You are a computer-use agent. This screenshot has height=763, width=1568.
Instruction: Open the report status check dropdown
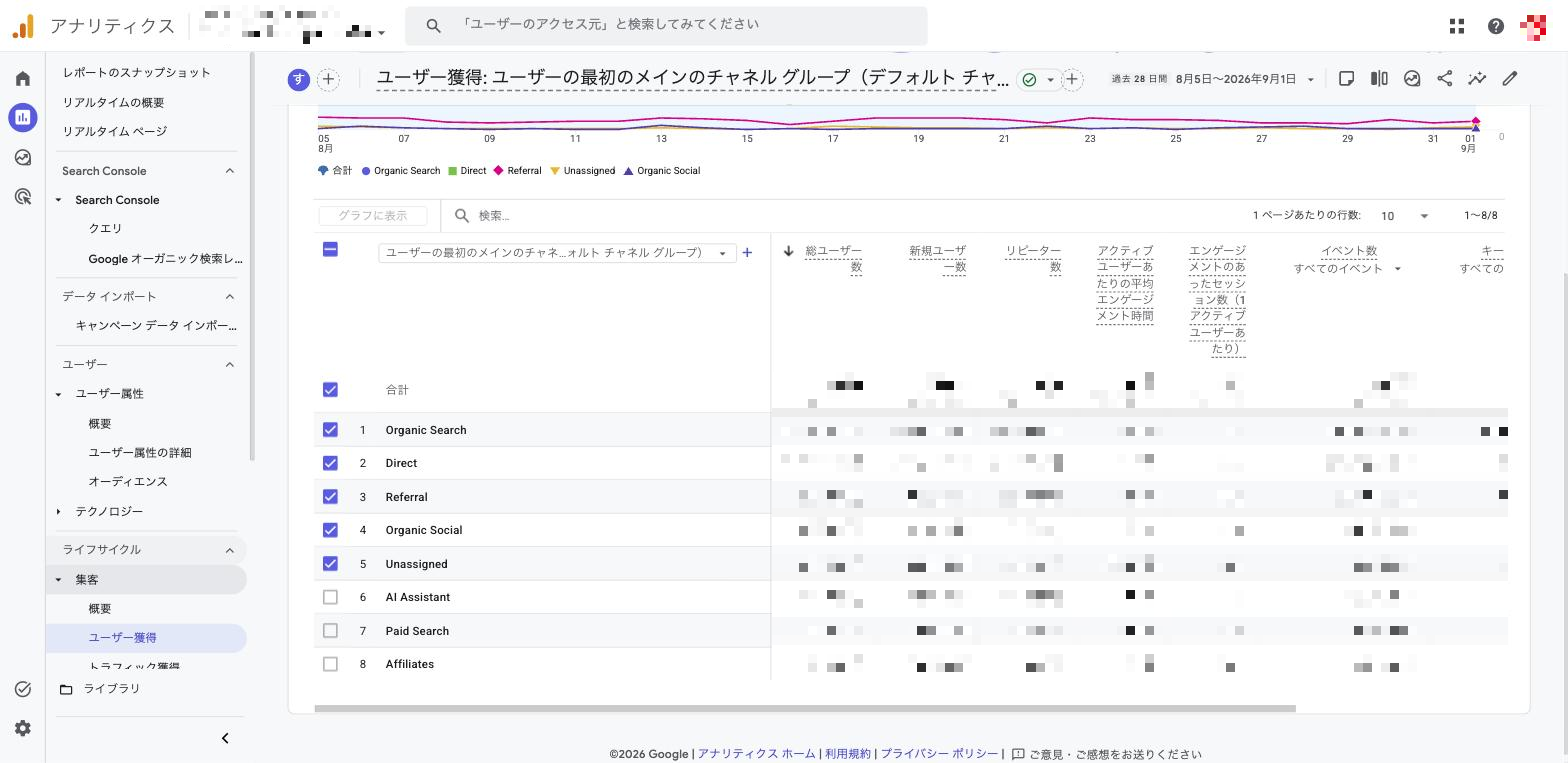1038,79
